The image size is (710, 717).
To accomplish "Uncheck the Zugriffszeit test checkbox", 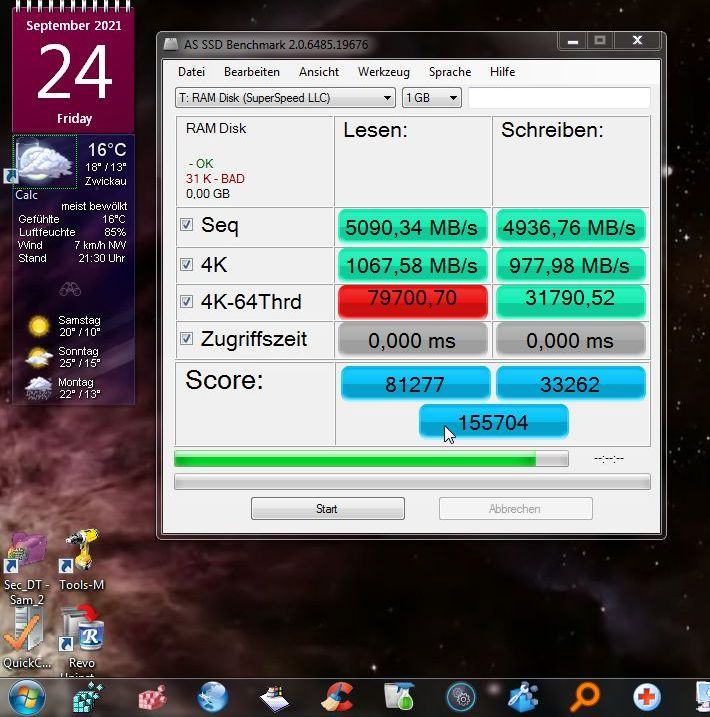I will pos(186,338).
